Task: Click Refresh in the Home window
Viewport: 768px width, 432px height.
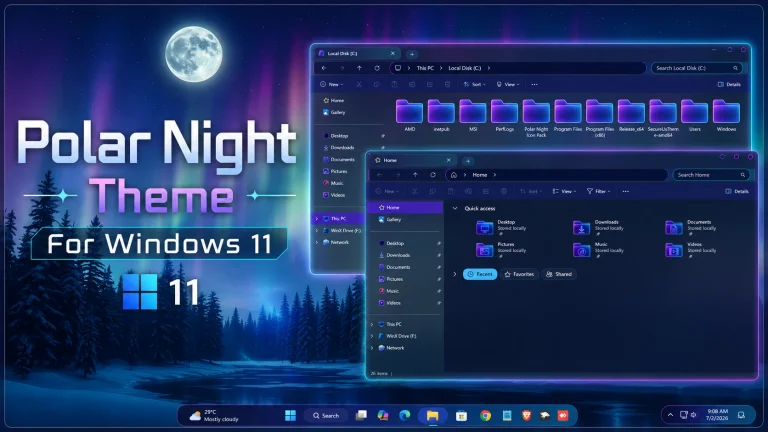Action: [x=433, y=175]
